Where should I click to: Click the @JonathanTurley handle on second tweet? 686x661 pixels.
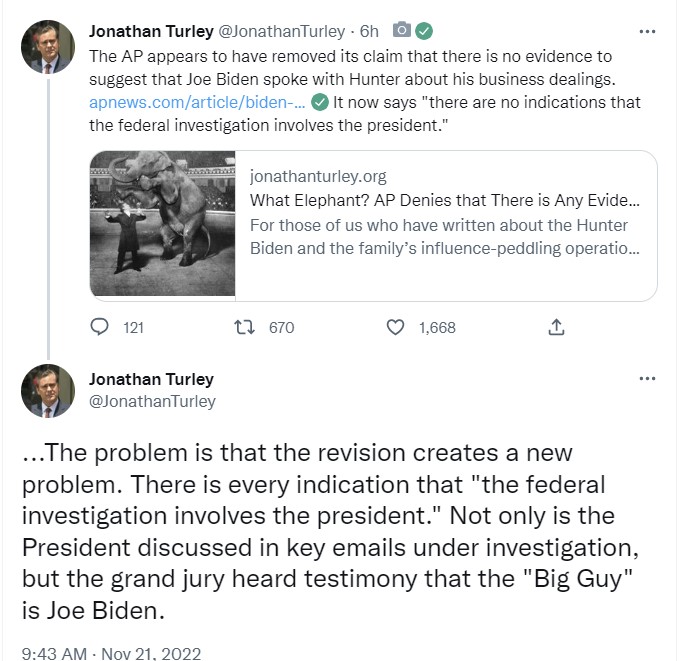point(152,401)
